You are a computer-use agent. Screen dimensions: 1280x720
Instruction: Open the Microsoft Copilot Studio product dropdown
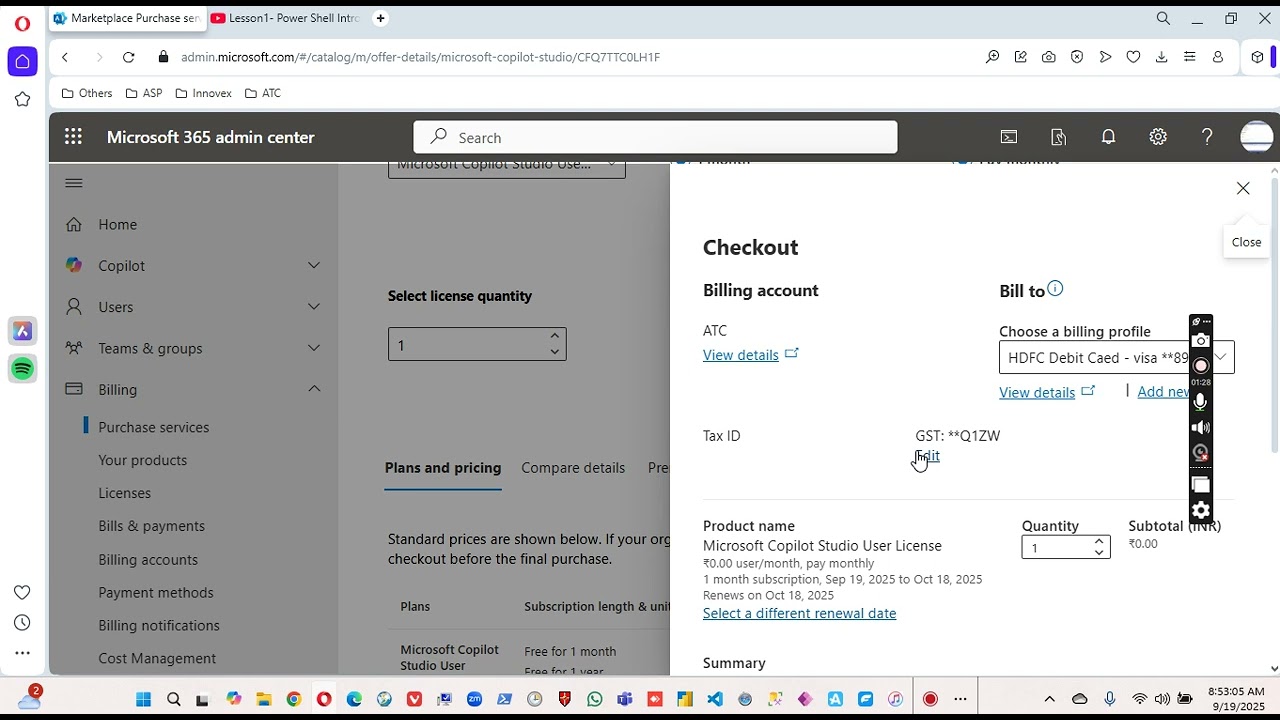coord(507,168)
